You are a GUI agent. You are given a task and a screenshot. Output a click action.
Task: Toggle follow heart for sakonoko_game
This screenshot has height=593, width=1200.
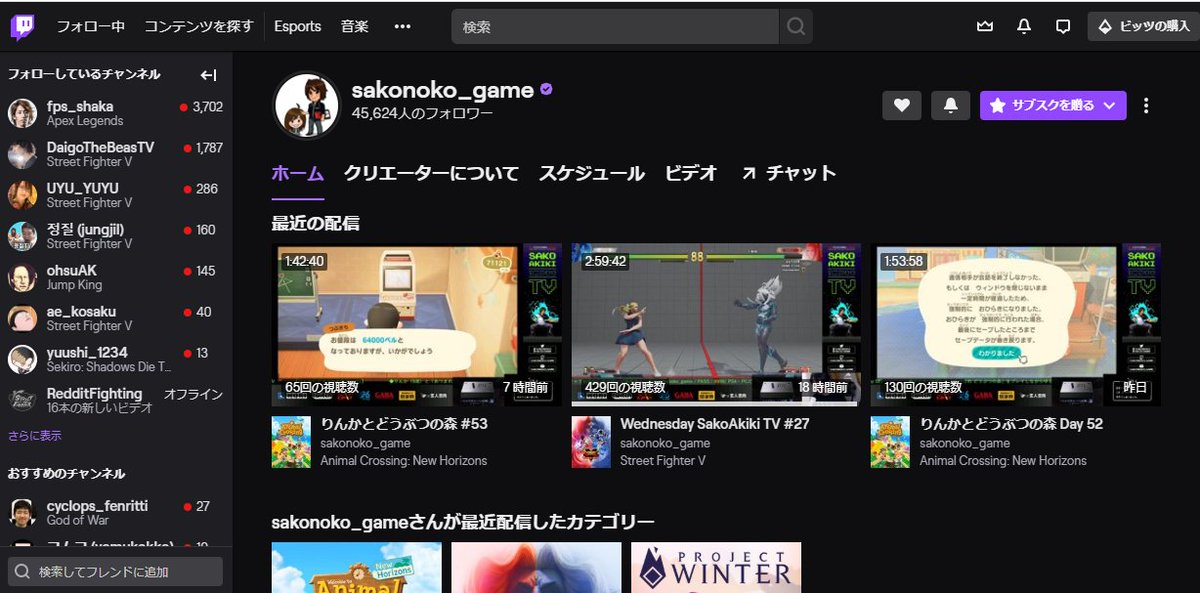pos(901,104)
